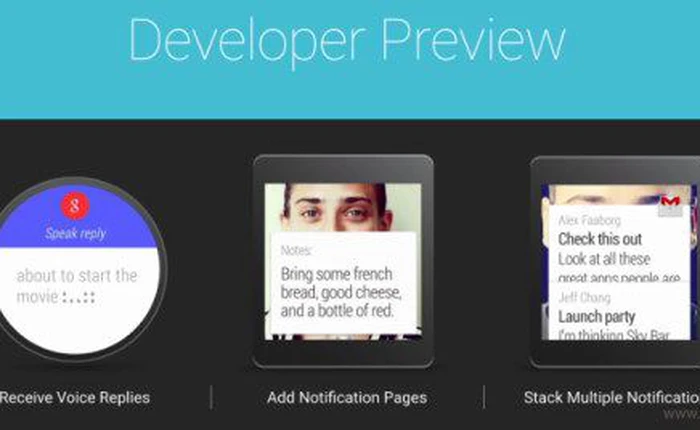Tap the voice transcript 'about to start the movie'
This screenshot has width=700, height=430.
point(77,286)
